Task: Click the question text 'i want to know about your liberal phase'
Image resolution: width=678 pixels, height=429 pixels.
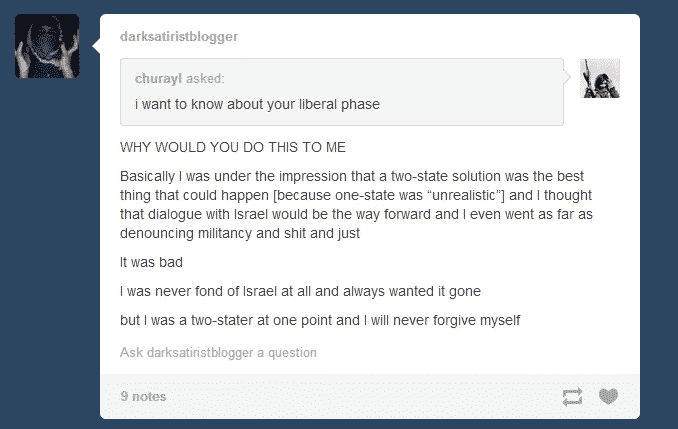Action: point(257,104)
